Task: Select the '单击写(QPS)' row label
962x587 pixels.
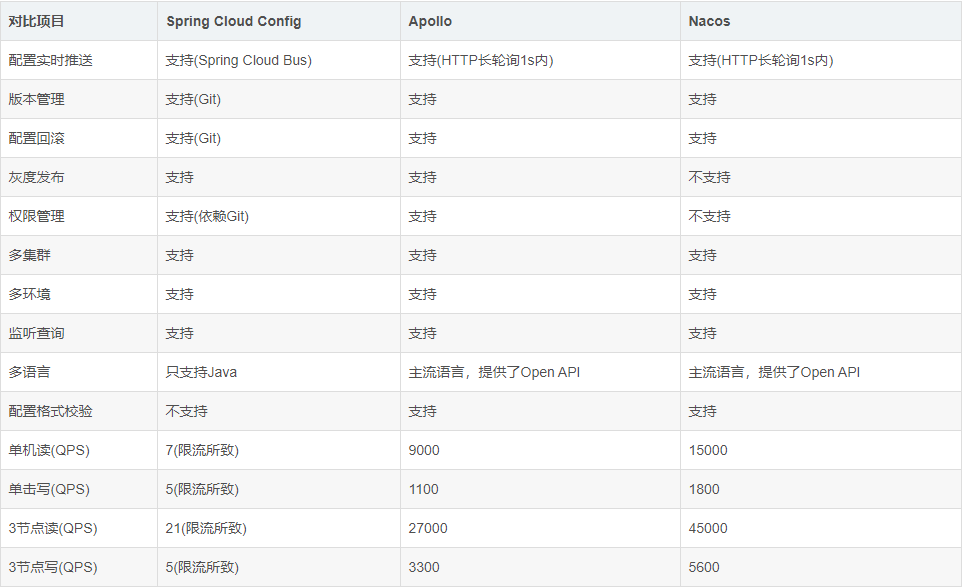Action: tap(49, 489)
